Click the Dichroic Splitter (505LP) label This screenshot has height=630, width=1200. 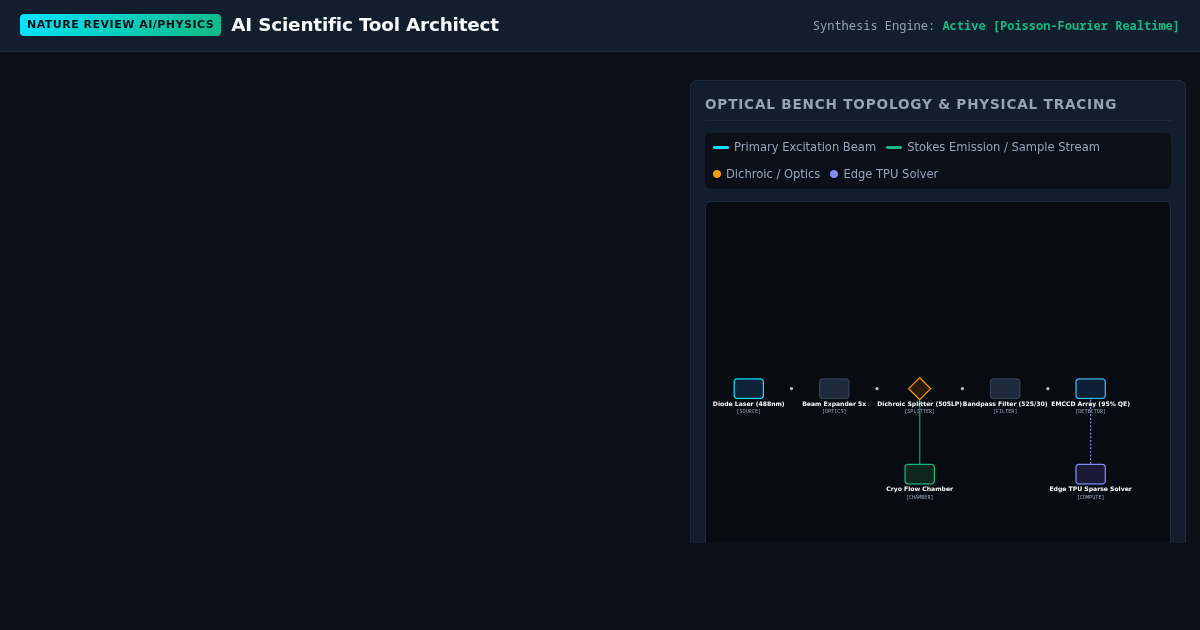(920, 404)
